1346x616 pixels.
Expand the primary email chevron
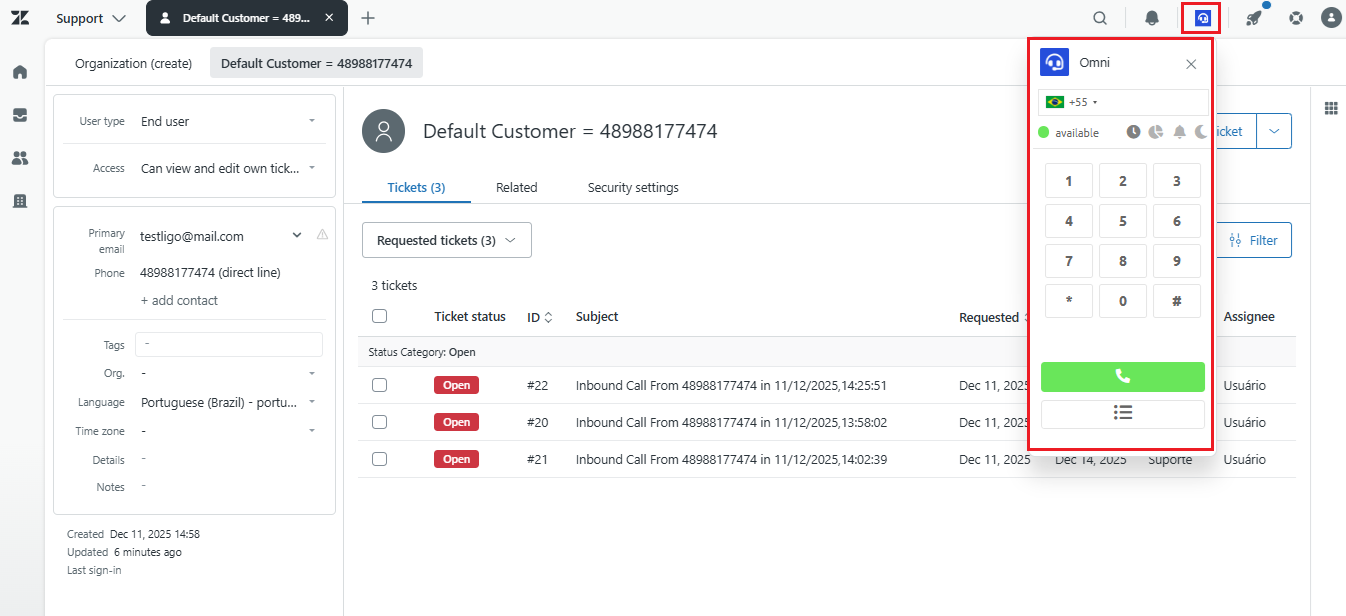click(x=297, y=236)
